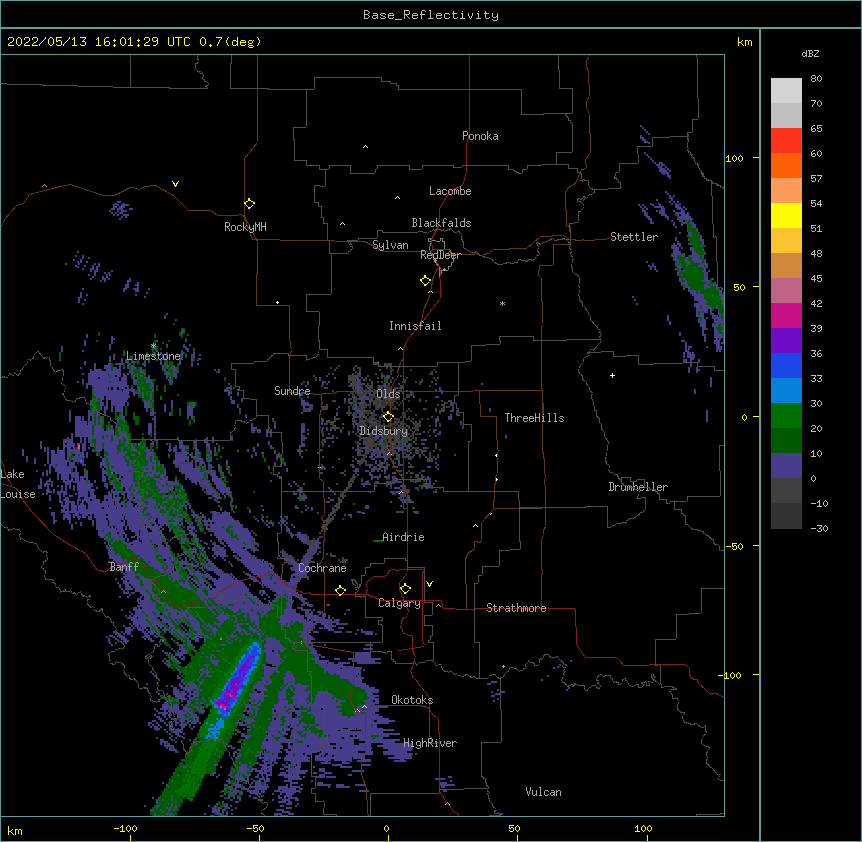The width and height of the screenshot is (862, 842).
Task: Click the Didsbury town label
Action: coord(383,431)
